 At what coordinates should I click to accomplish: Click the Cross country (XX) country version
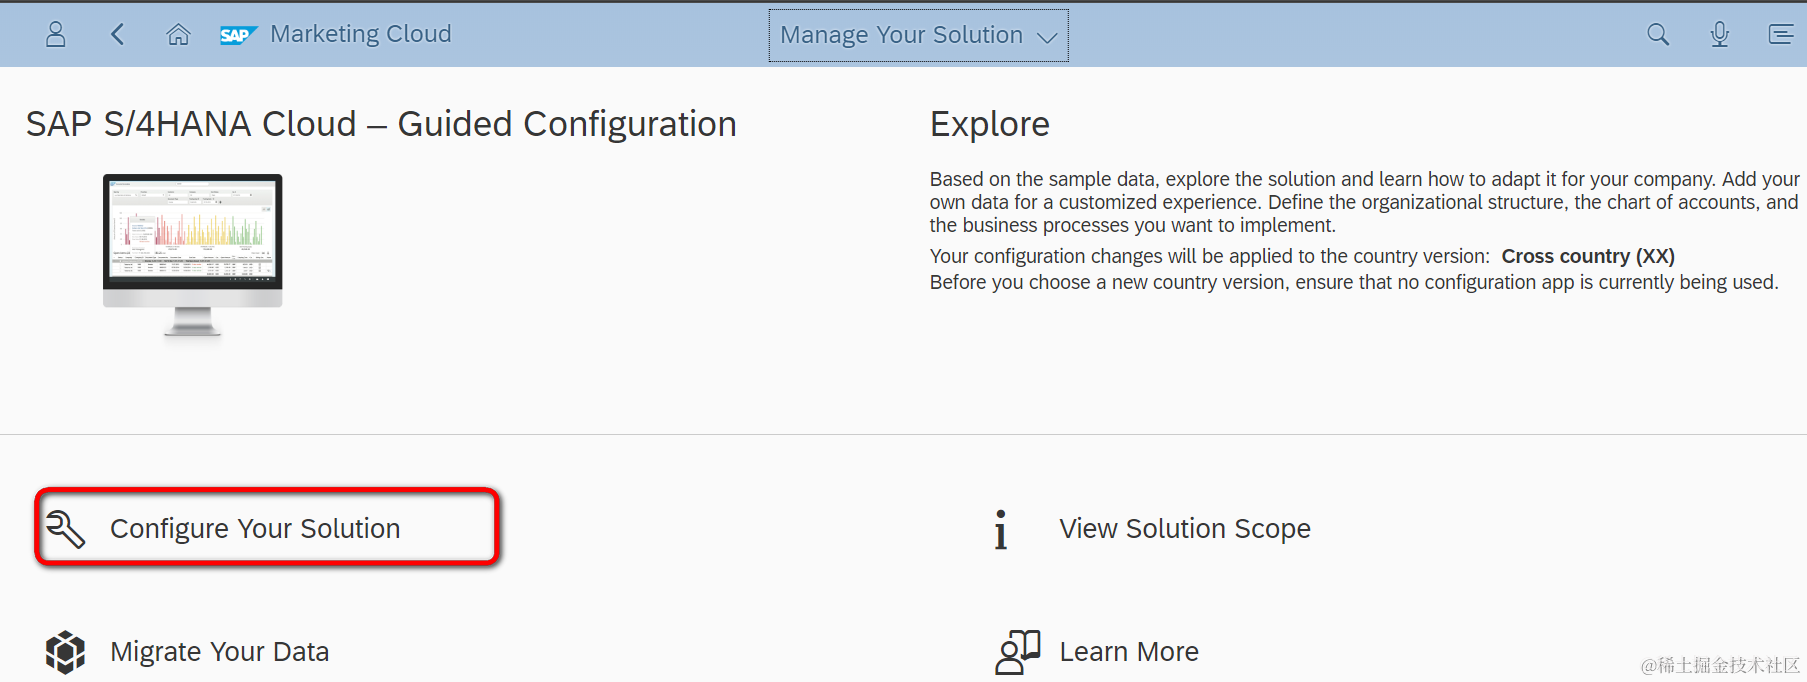[1588, 256]
